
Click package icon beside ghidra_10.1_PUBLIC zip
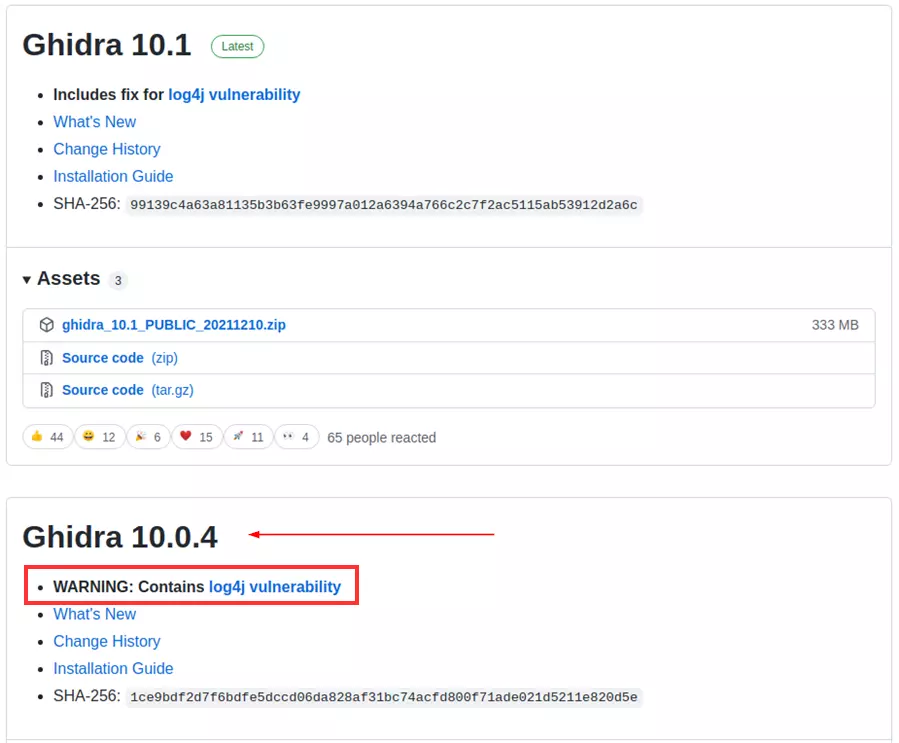coord(46,325)
